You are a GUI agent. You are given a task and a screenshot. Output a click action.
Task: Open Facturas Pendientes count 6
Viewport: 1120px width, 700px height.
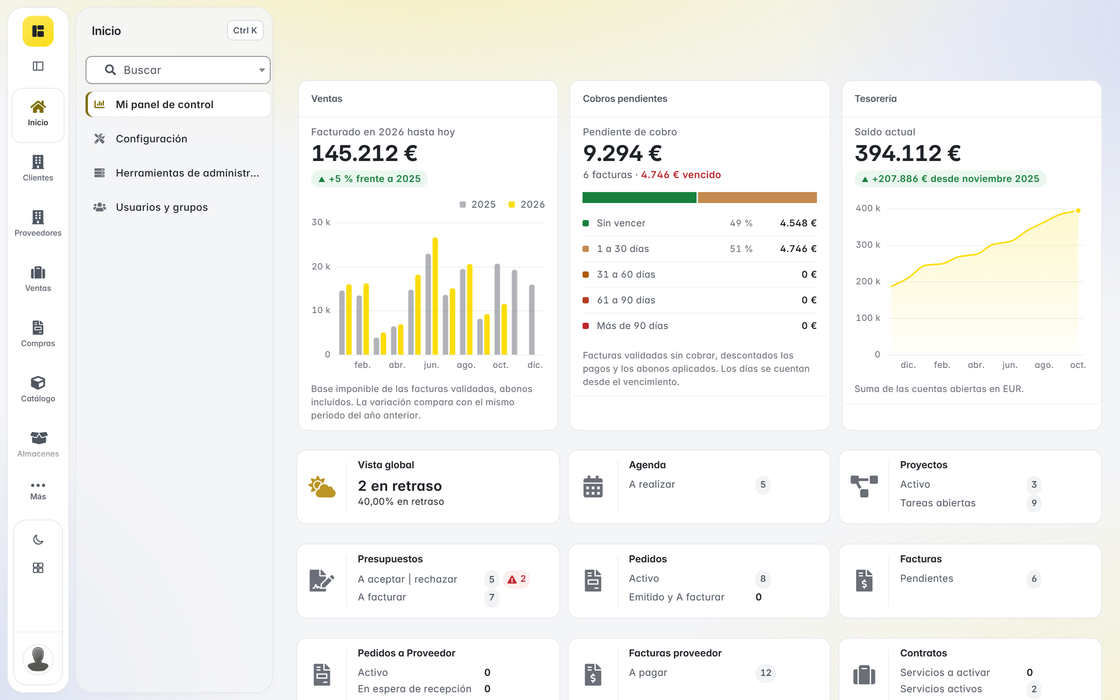click(1034, 579)
